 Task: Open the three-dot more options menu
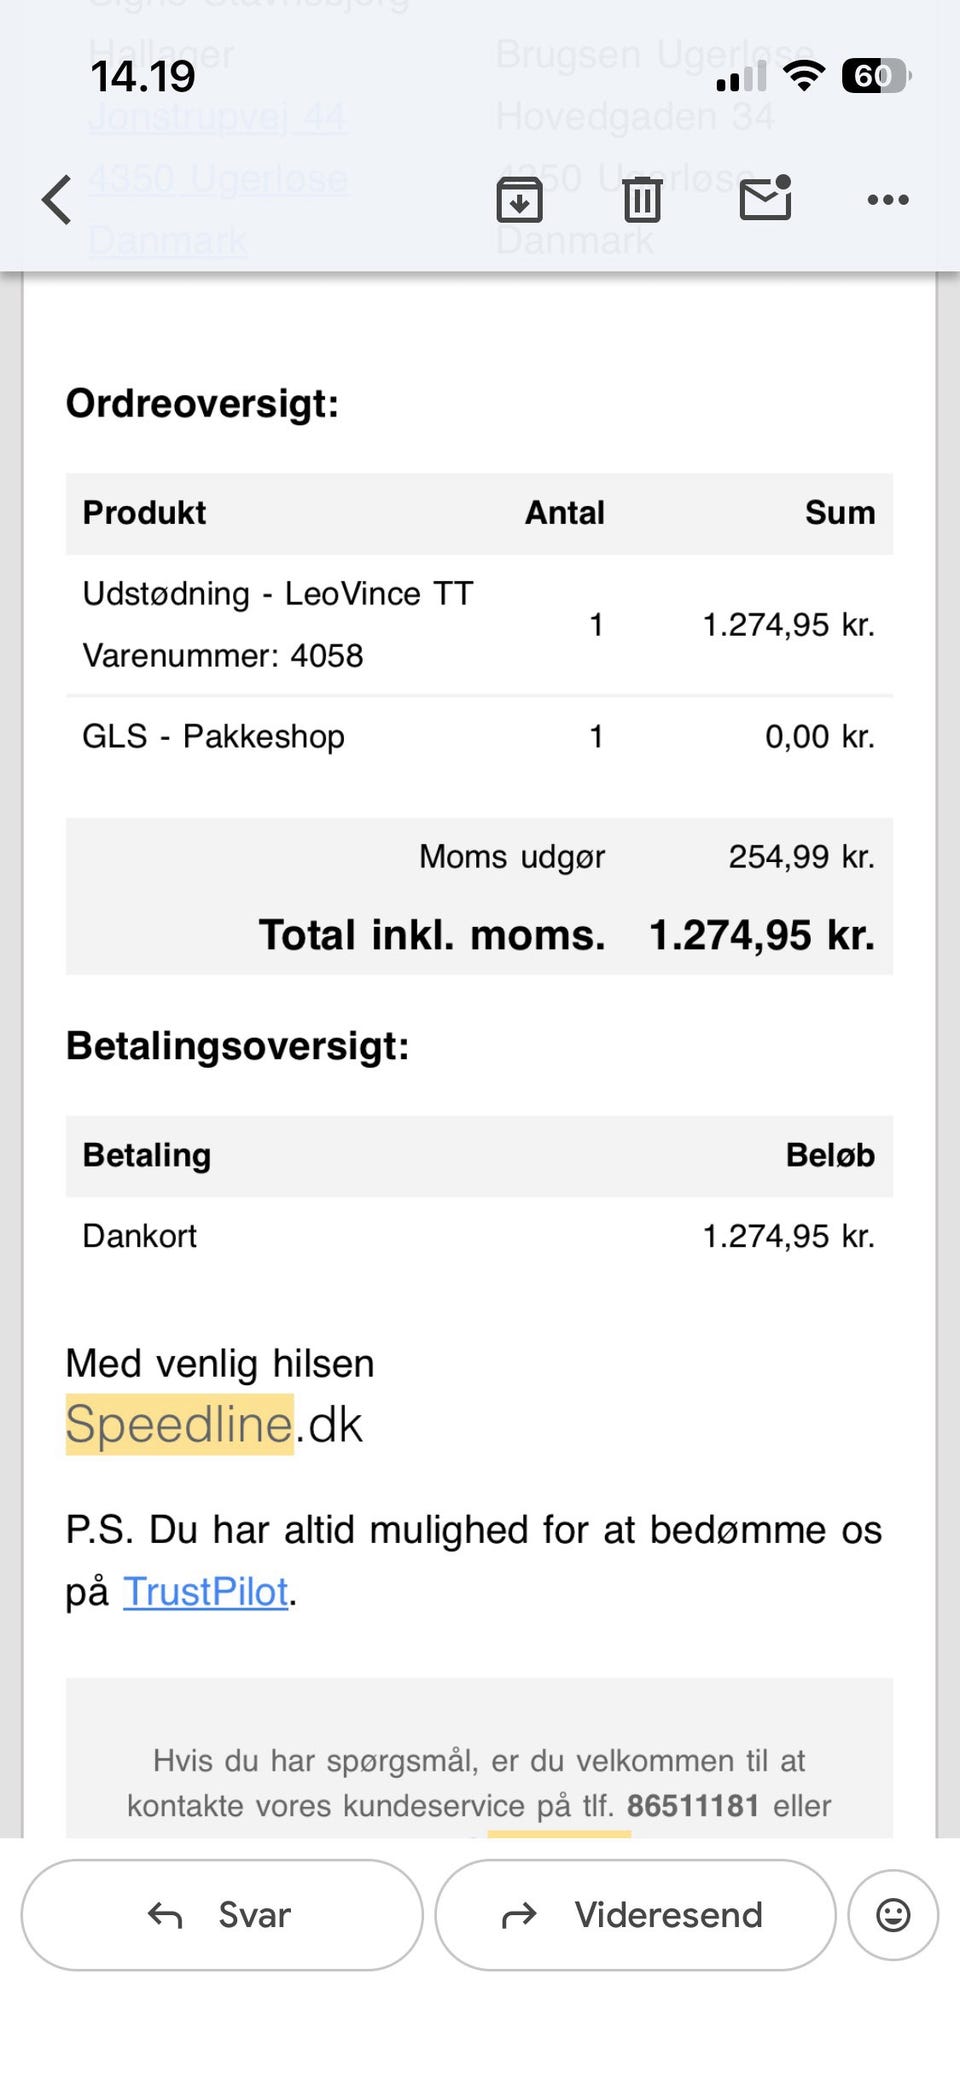pyautogui.click(x=888, y=200)
